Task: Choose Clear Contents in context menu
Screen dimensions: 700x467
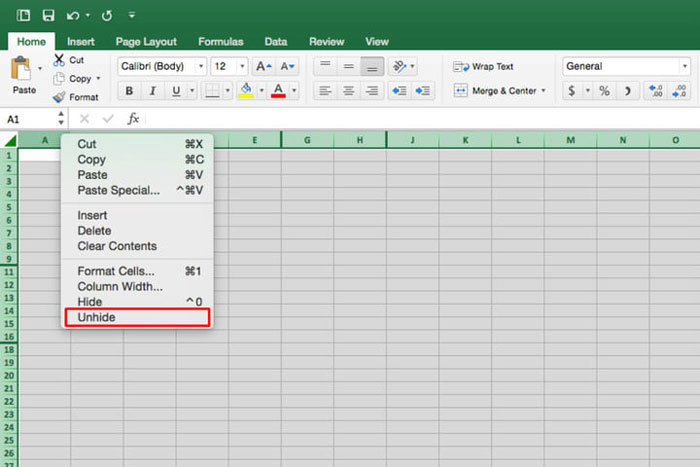Action: click(x=137, y=246)
